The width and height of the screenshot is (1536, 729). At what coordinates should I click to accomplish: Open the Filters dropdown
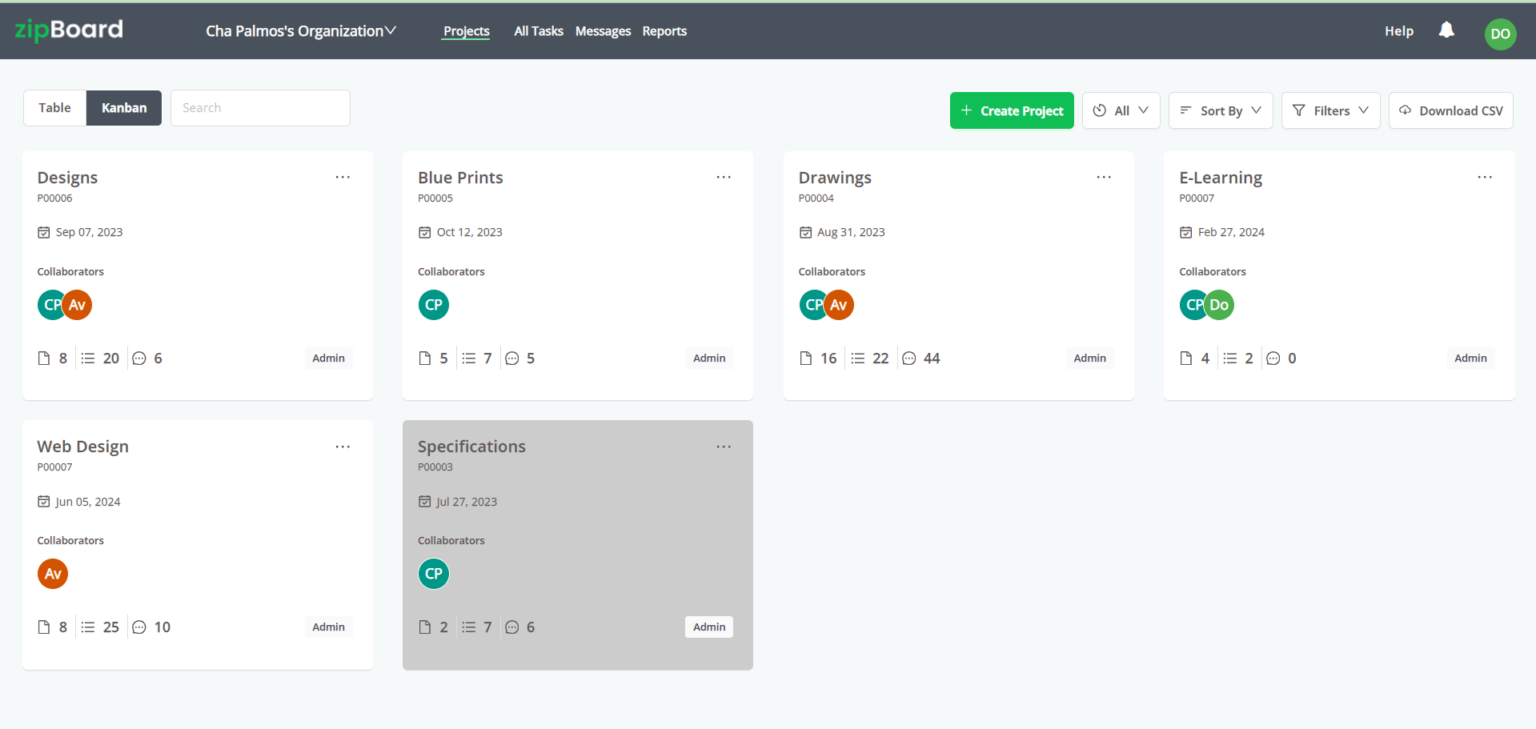[x=1330, y=110]
